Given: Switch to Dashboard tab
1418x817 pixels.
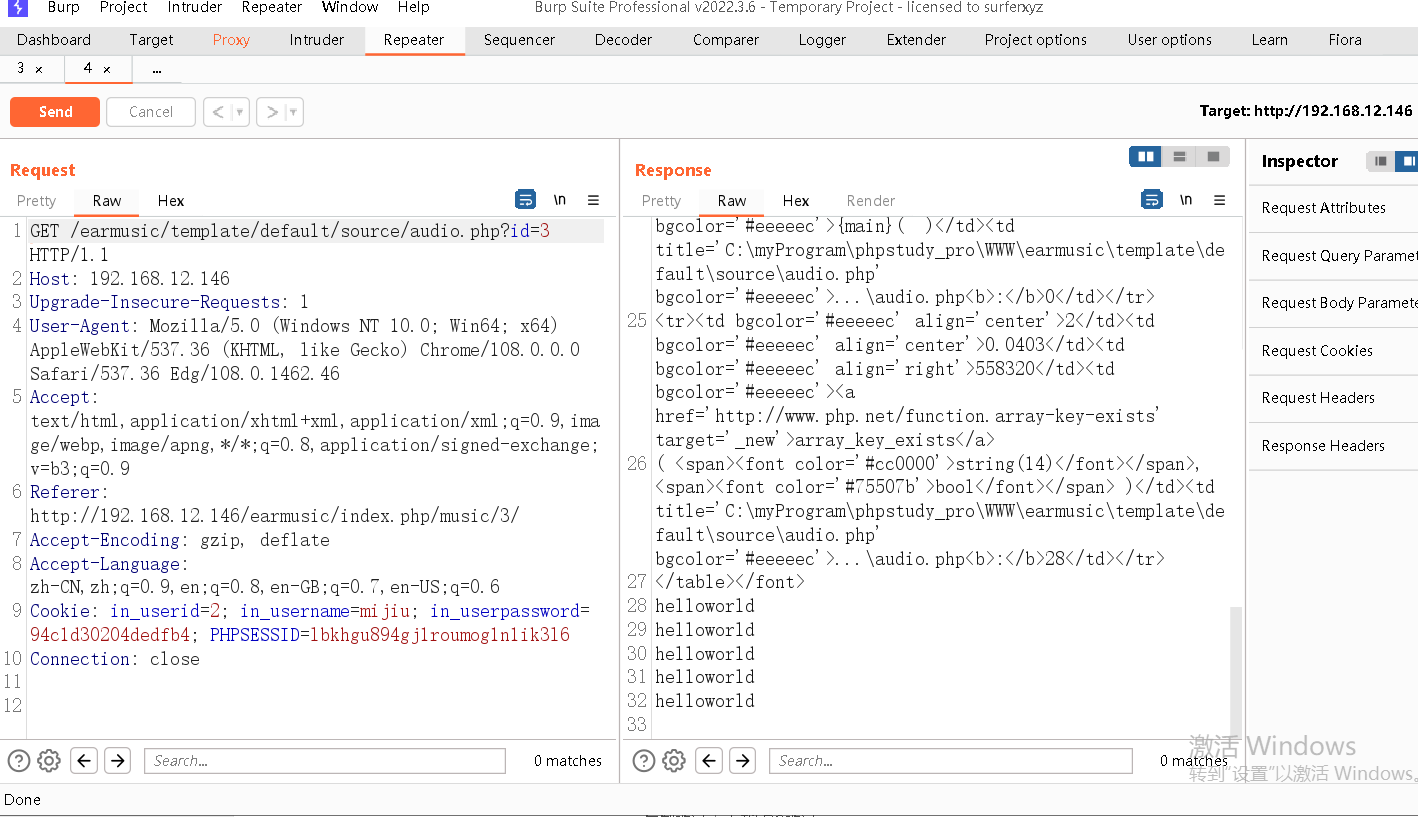Looking at the screenshot, I should click(54, 40).
